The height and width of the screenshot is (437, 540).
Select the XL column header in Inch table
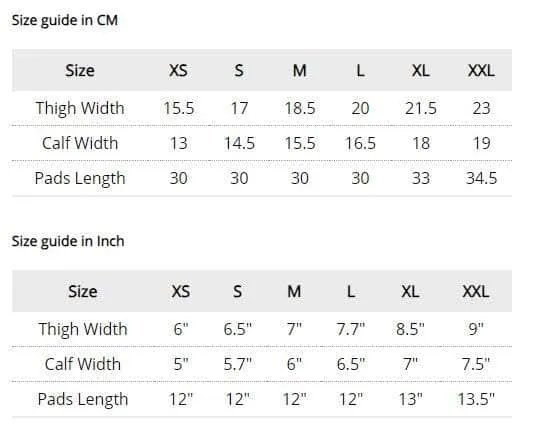[410, 292]
